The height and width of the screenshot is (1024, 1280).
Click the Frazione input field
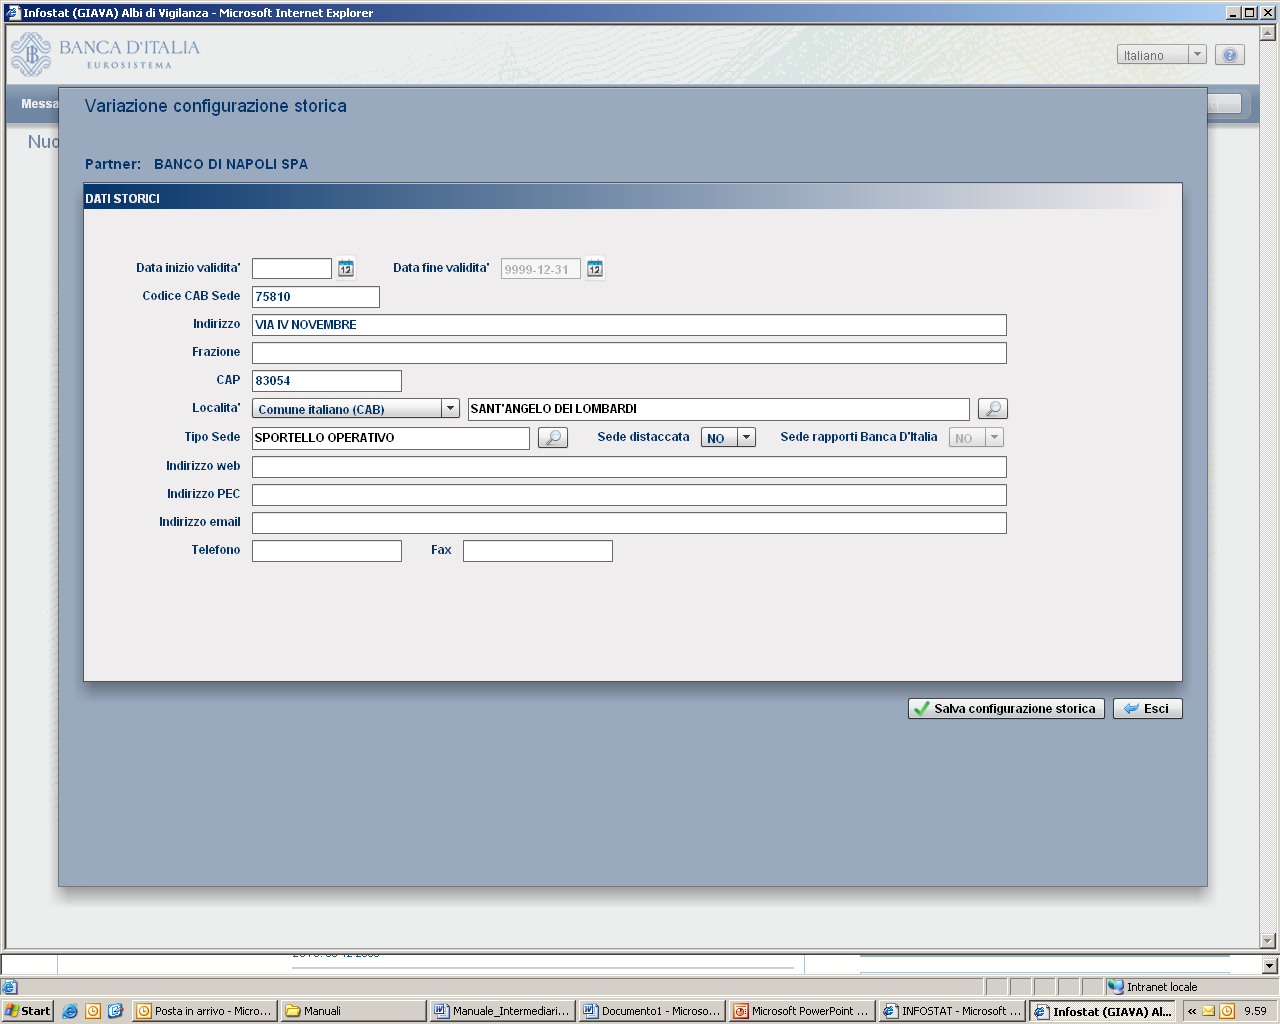[x=629, y=353]
